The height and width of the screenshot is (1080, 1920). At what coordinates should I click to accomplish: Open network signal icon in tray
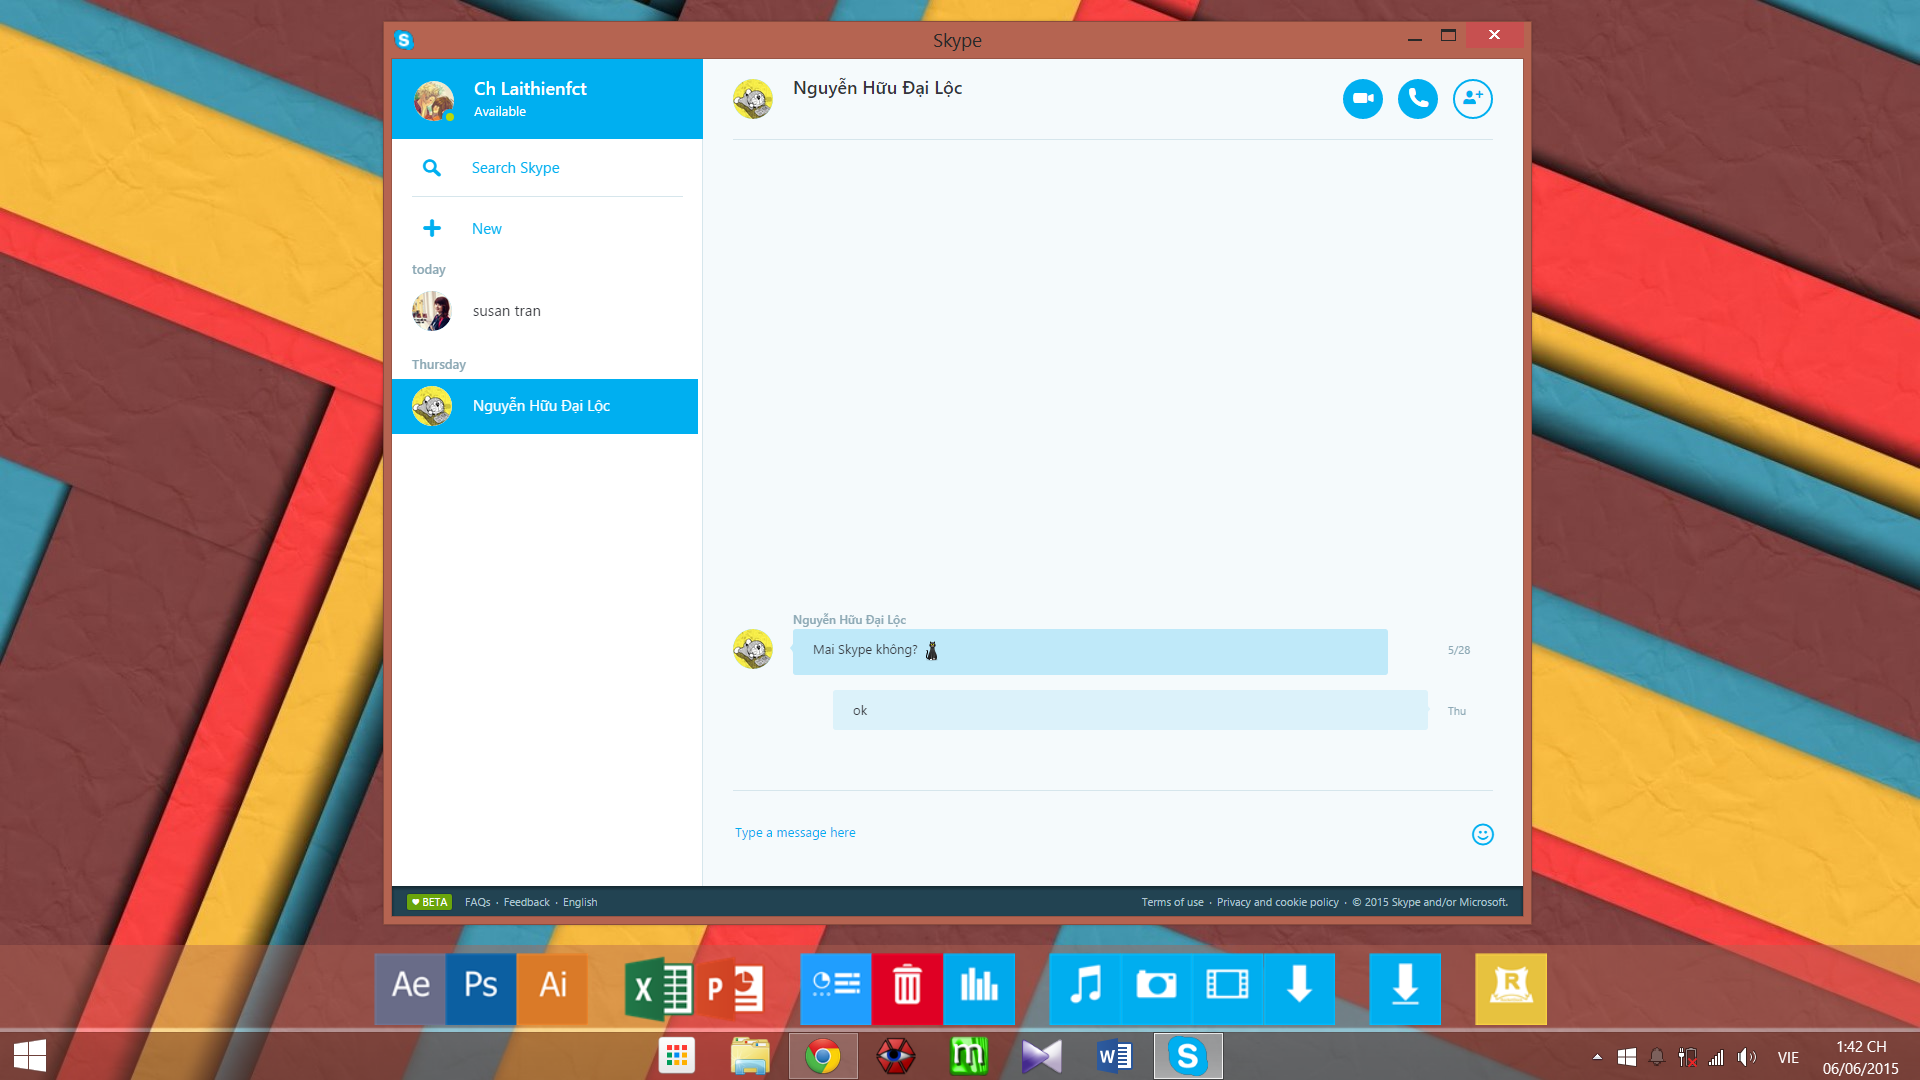coord(1717,1057)
